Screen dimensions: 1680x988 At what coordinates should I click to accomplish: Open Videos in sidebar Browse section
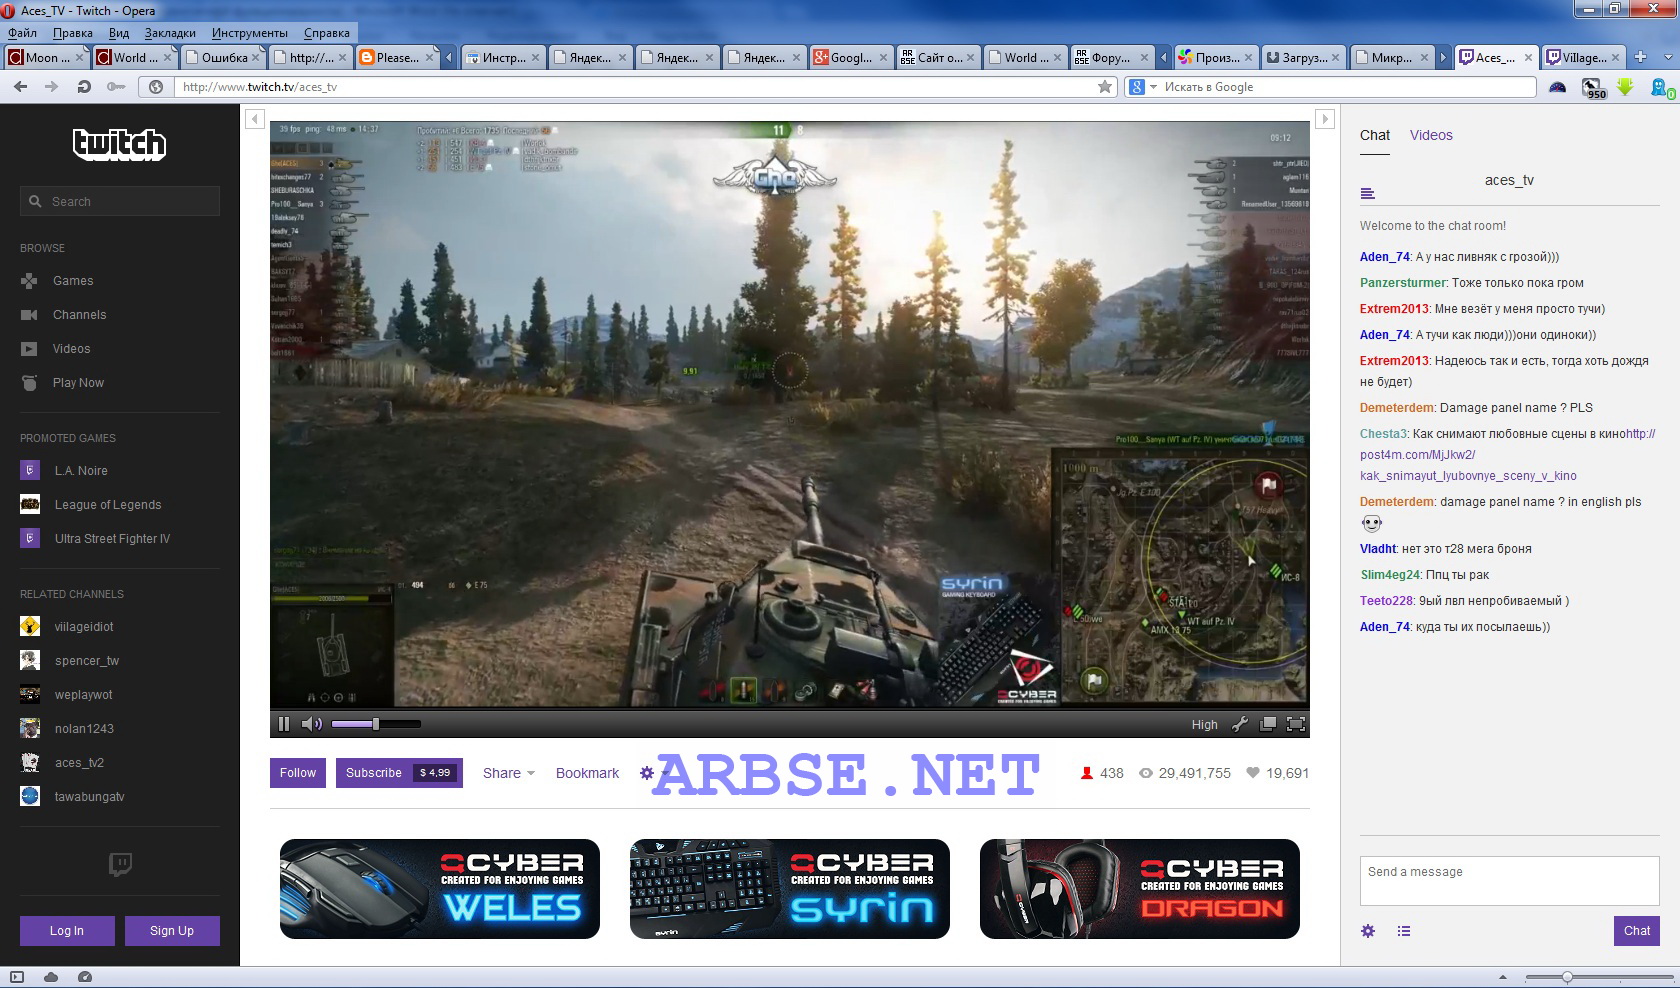71,349
